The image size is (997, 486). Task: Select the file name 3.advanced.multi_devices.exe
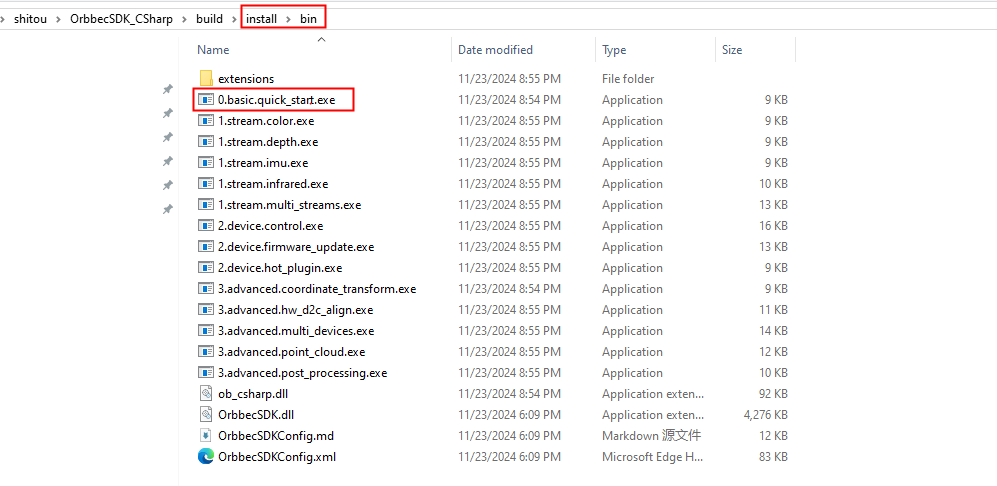pos(296,330)
